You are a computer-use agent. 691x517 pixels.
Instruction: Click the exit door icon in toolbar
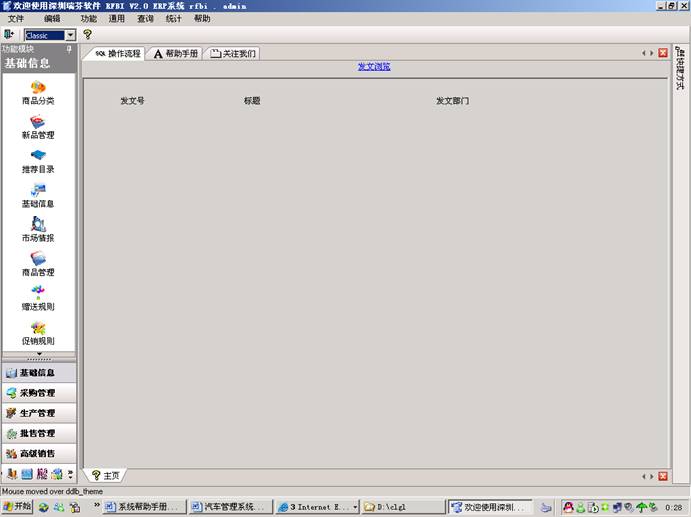coord(10,35)
